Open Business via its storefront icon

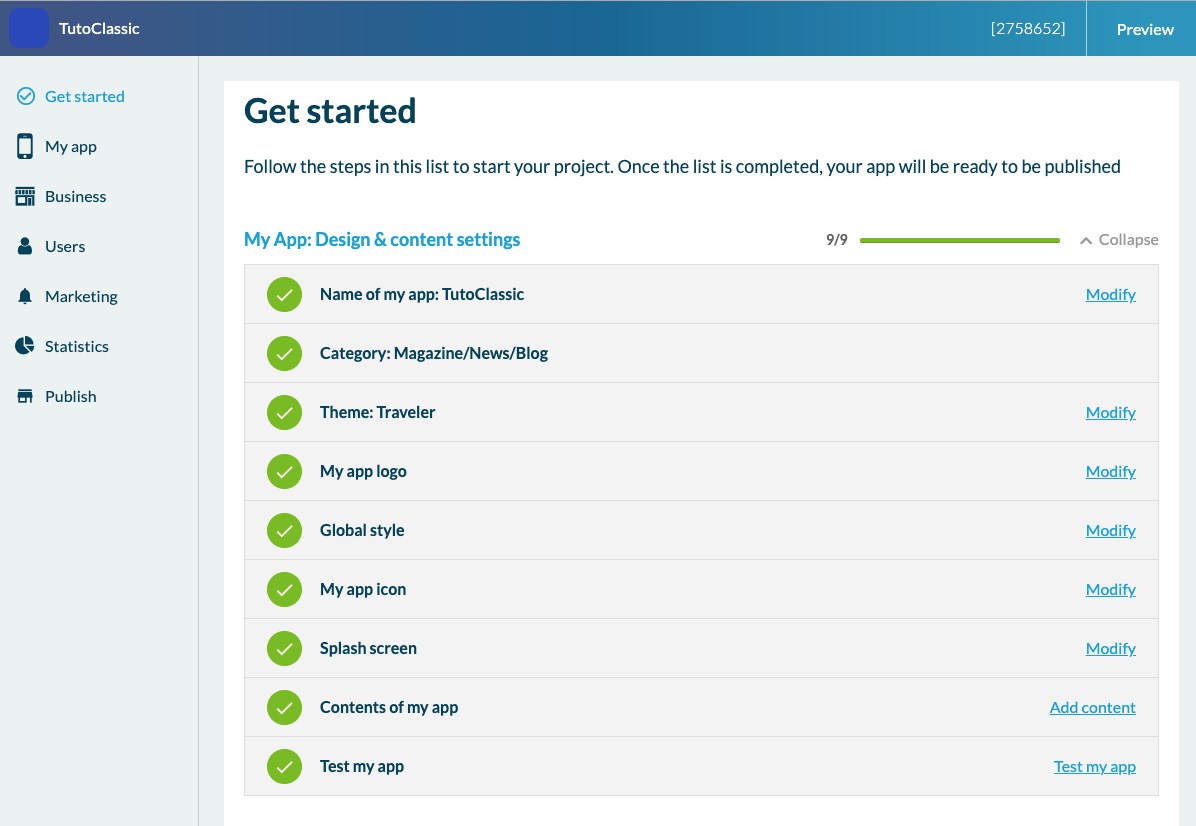[26, 197]
